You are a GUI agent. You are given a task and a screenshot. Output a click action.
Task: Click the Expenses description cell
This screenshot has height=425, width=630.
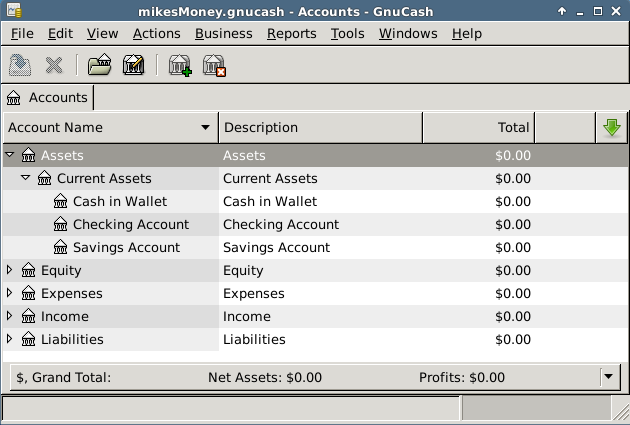[254, 294]
